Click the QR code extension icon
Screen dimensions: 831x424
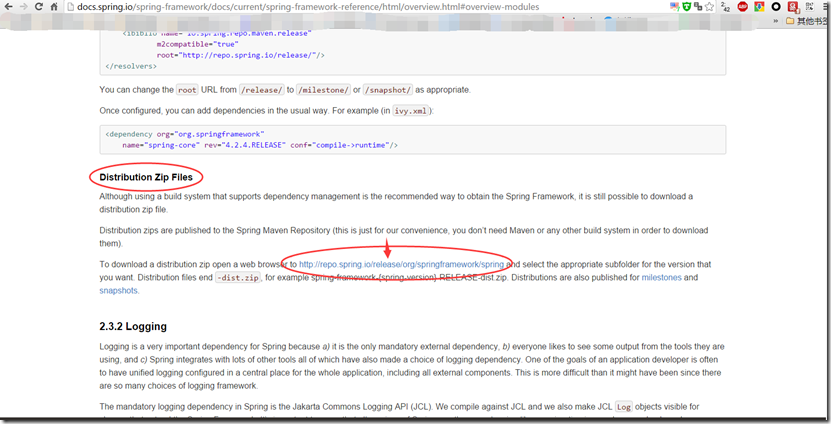point(809,7)
